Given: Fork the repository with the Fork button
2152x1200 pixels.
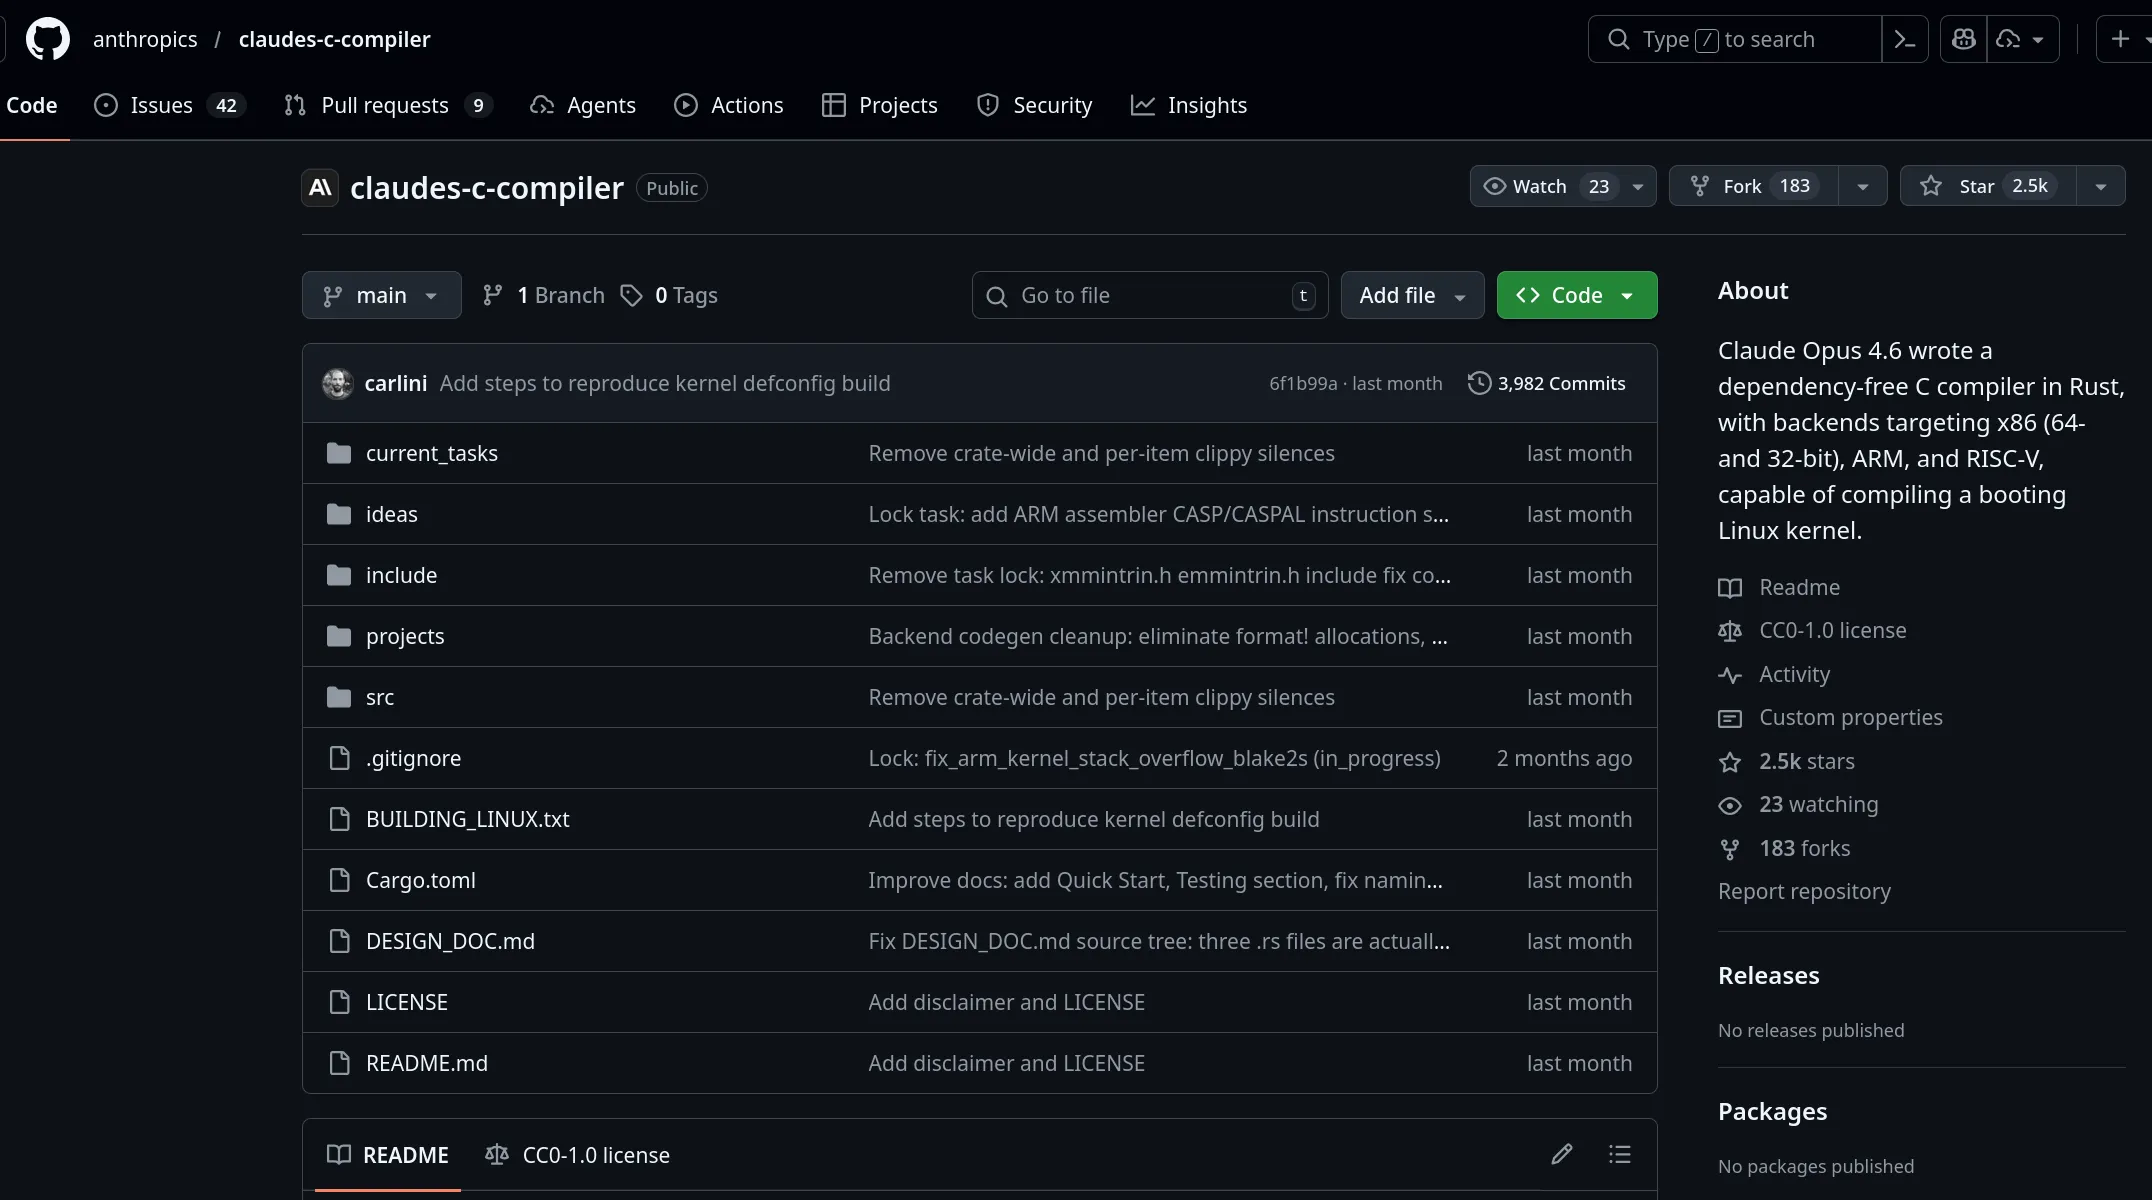Looking at the screenshot, I should [1754, 186].
